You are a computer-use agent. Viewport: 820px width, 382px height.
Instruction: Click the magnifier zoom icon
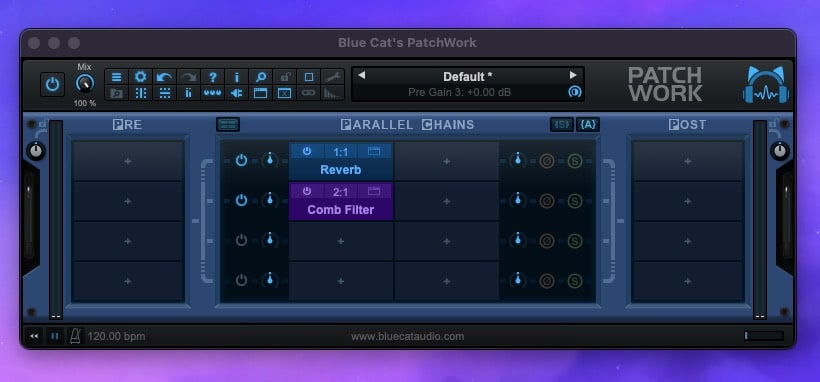point(260,77)
